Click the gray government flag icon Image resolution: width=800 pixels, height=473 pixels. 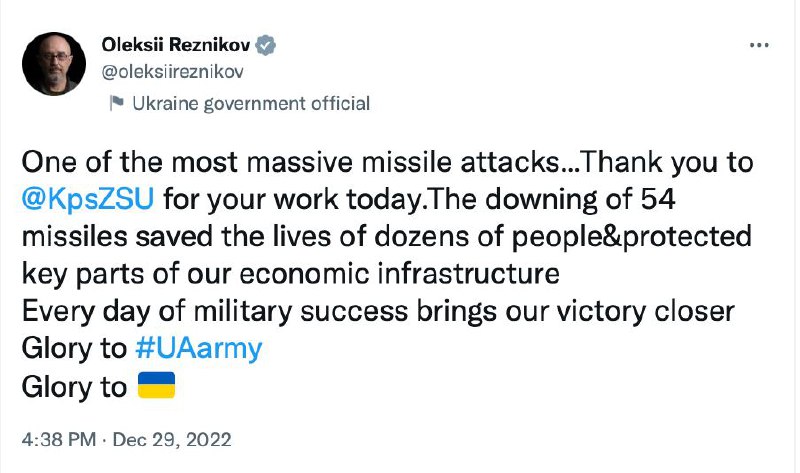pos(114,103)
